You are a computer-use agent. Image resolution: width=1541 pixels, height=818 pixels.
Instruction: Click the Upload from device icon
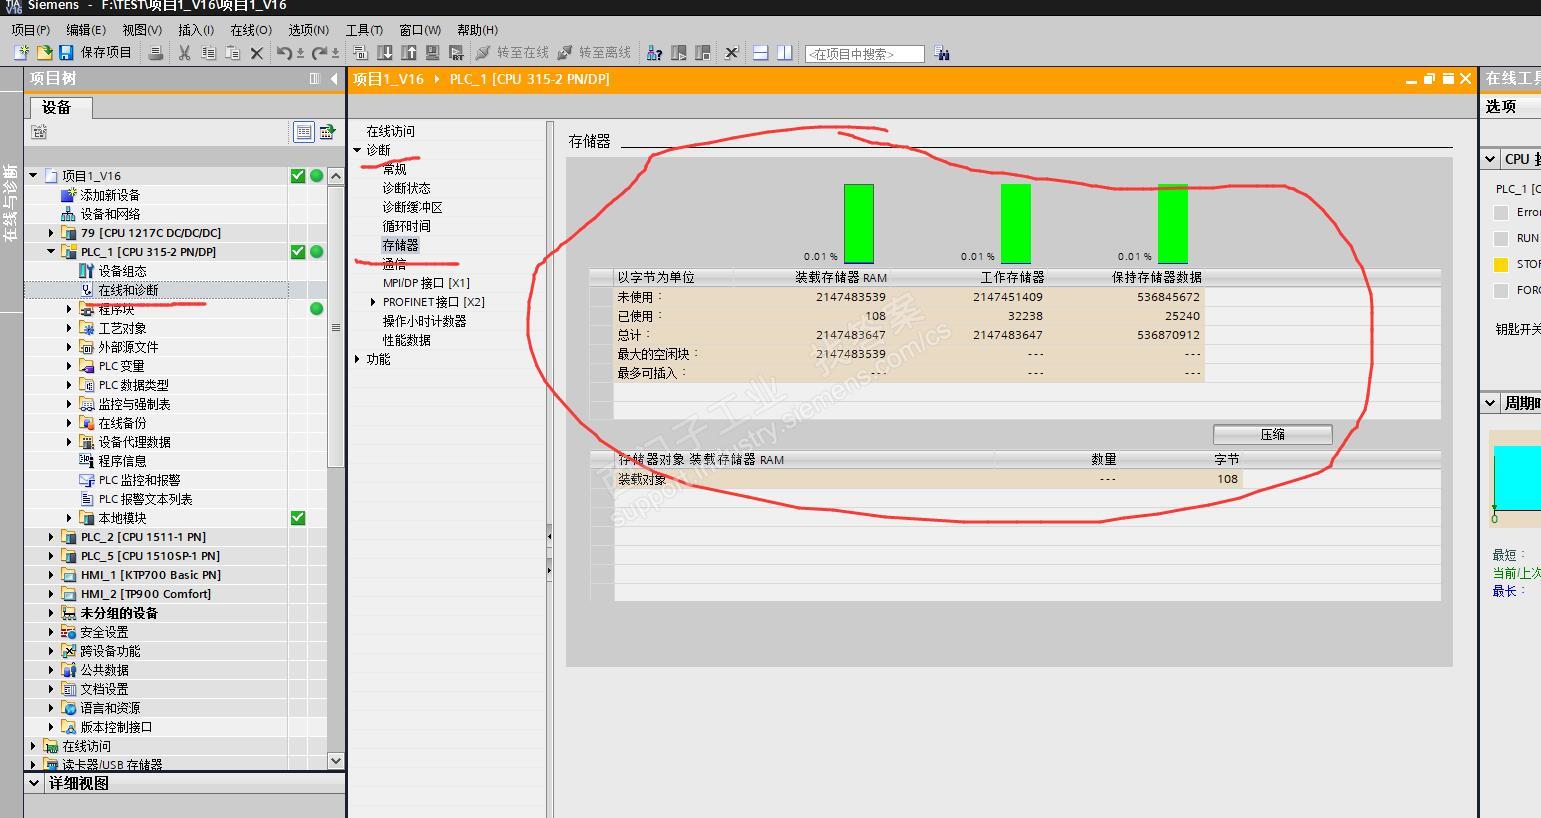[x=409, y=53]
